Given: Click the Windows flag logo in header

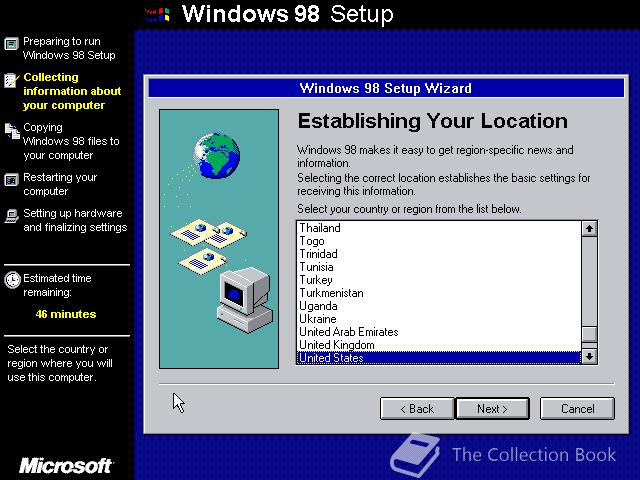Looking at the screenshot, I should (157, 15).
